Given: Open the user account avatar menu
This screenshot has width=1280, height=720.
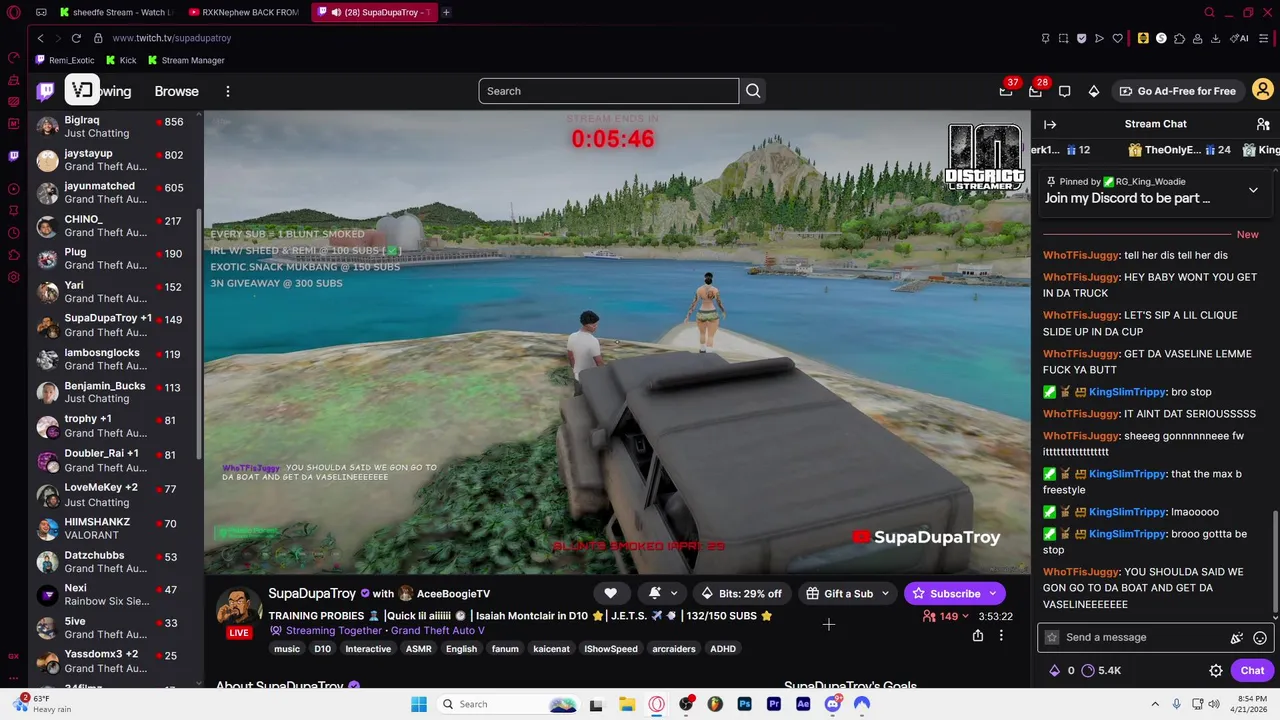Looking at the screenshot, I should 1263,91.
